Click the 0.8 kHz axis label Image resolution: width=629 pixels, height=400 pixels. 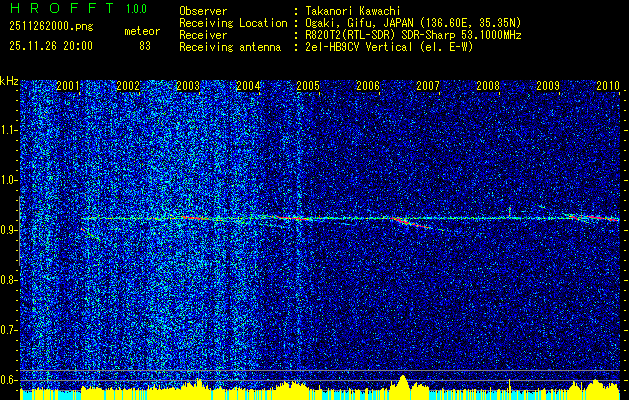[x=8, y=280]
